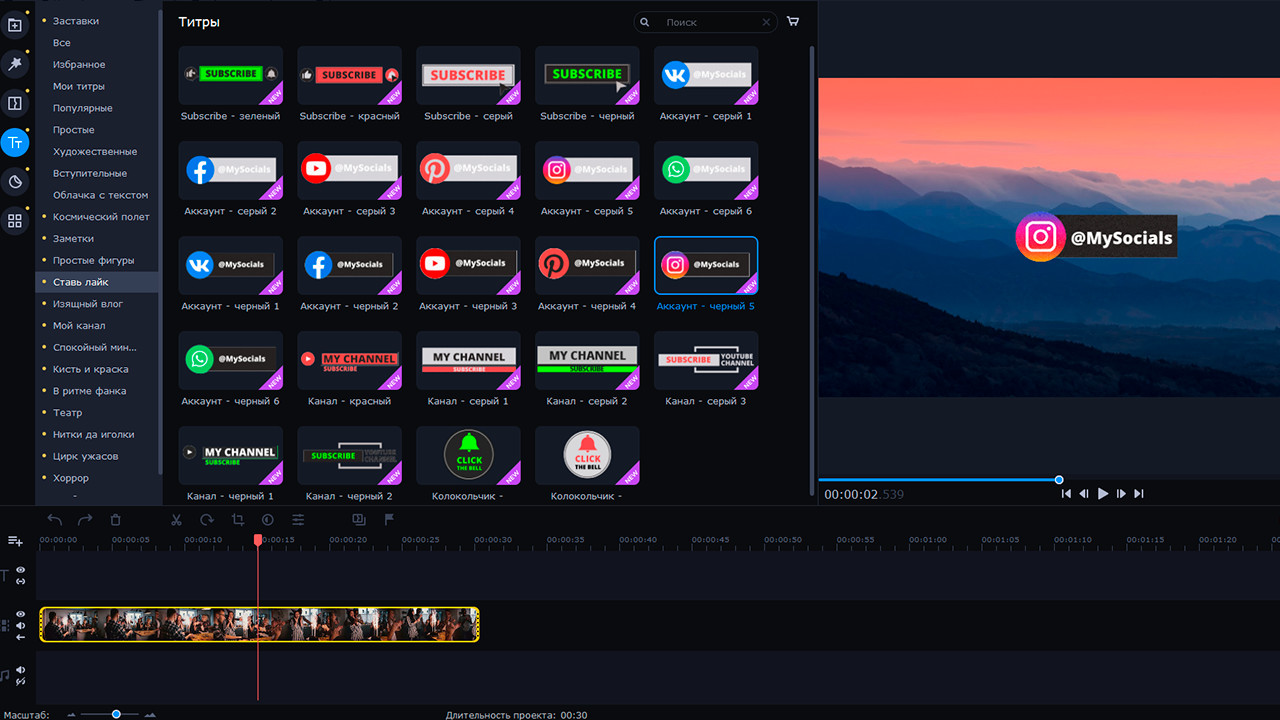Click the Add track button on timeline
The width and height of the screenshot is (1280, 720).
pyautogui.click(x=15, y=541)
